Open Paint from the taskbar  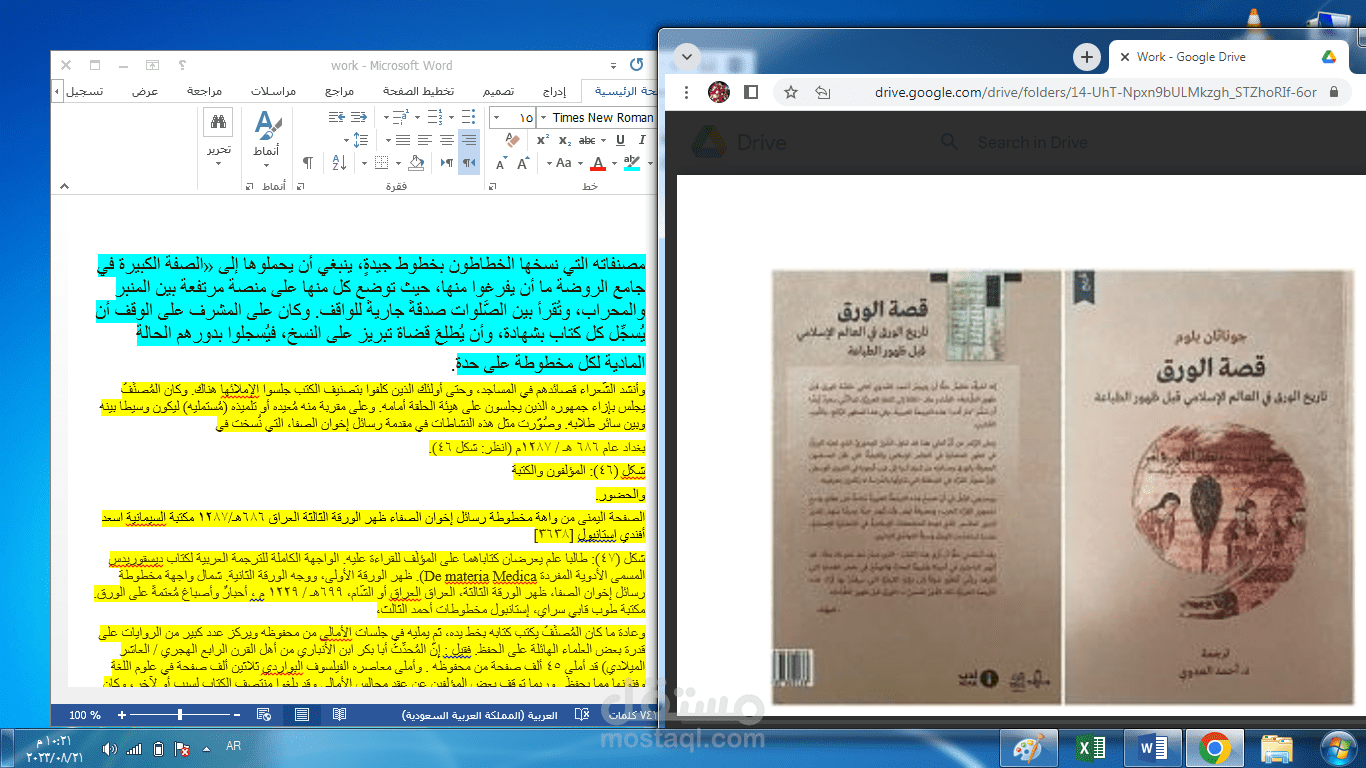pos(1028,747)
